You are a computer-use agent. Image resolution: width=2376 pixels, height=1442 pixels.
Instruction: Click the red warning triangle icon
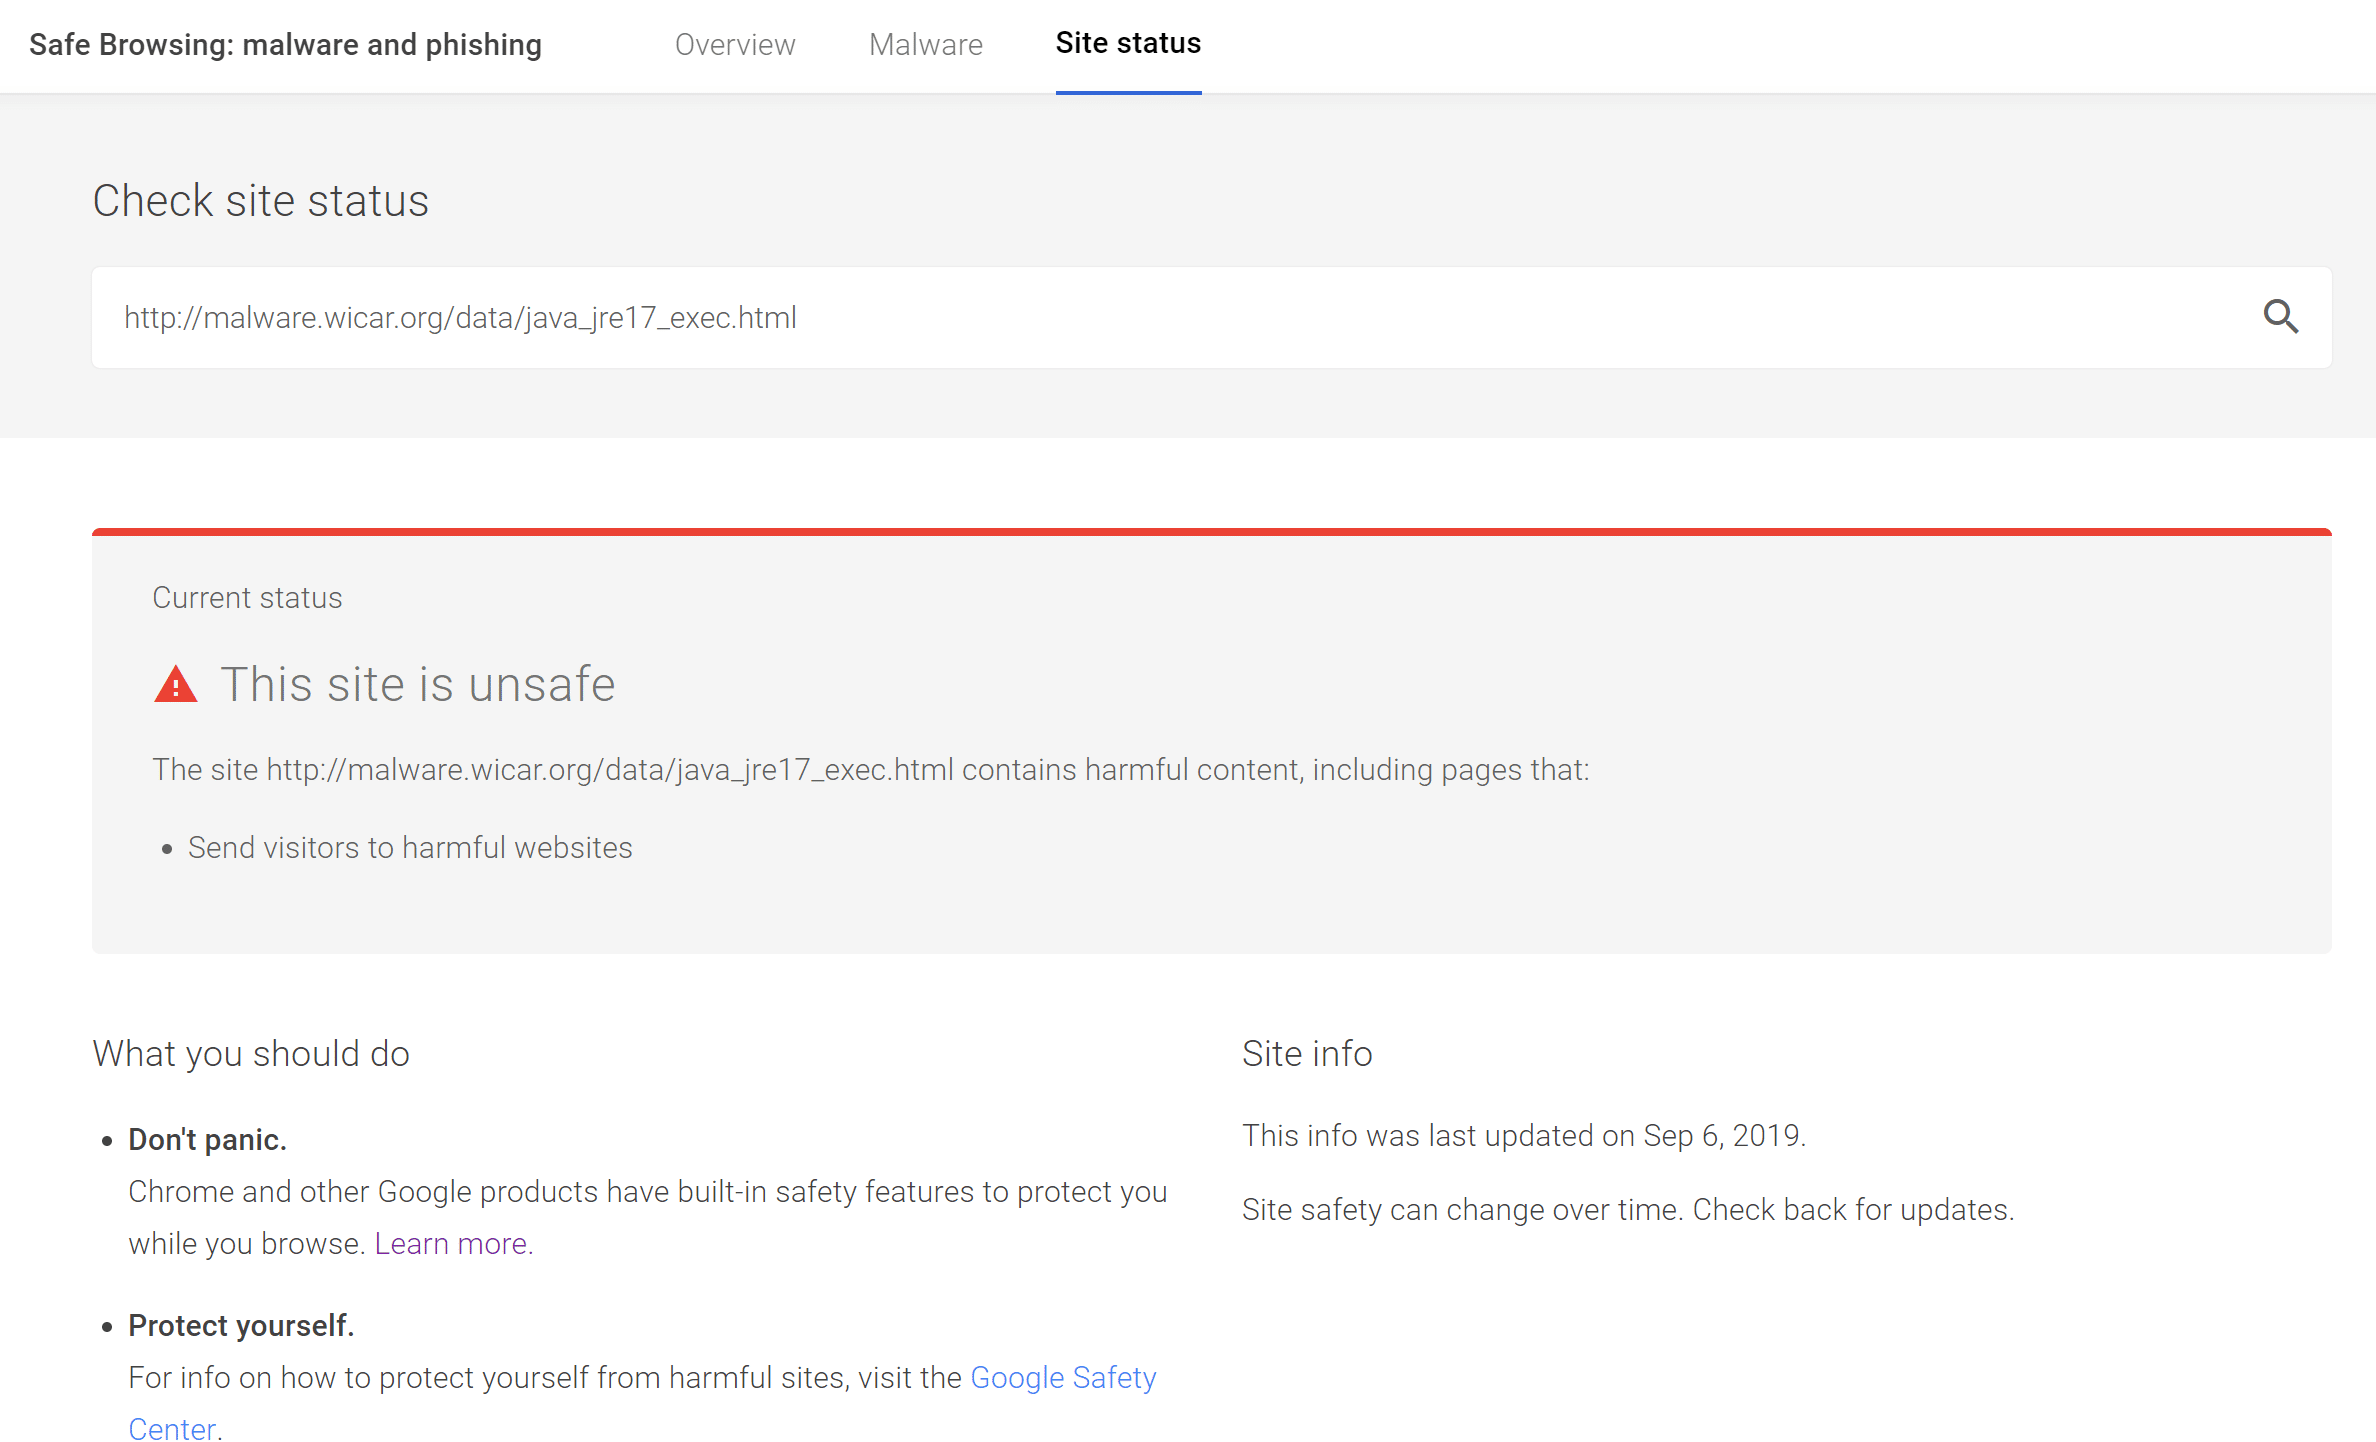176,684
